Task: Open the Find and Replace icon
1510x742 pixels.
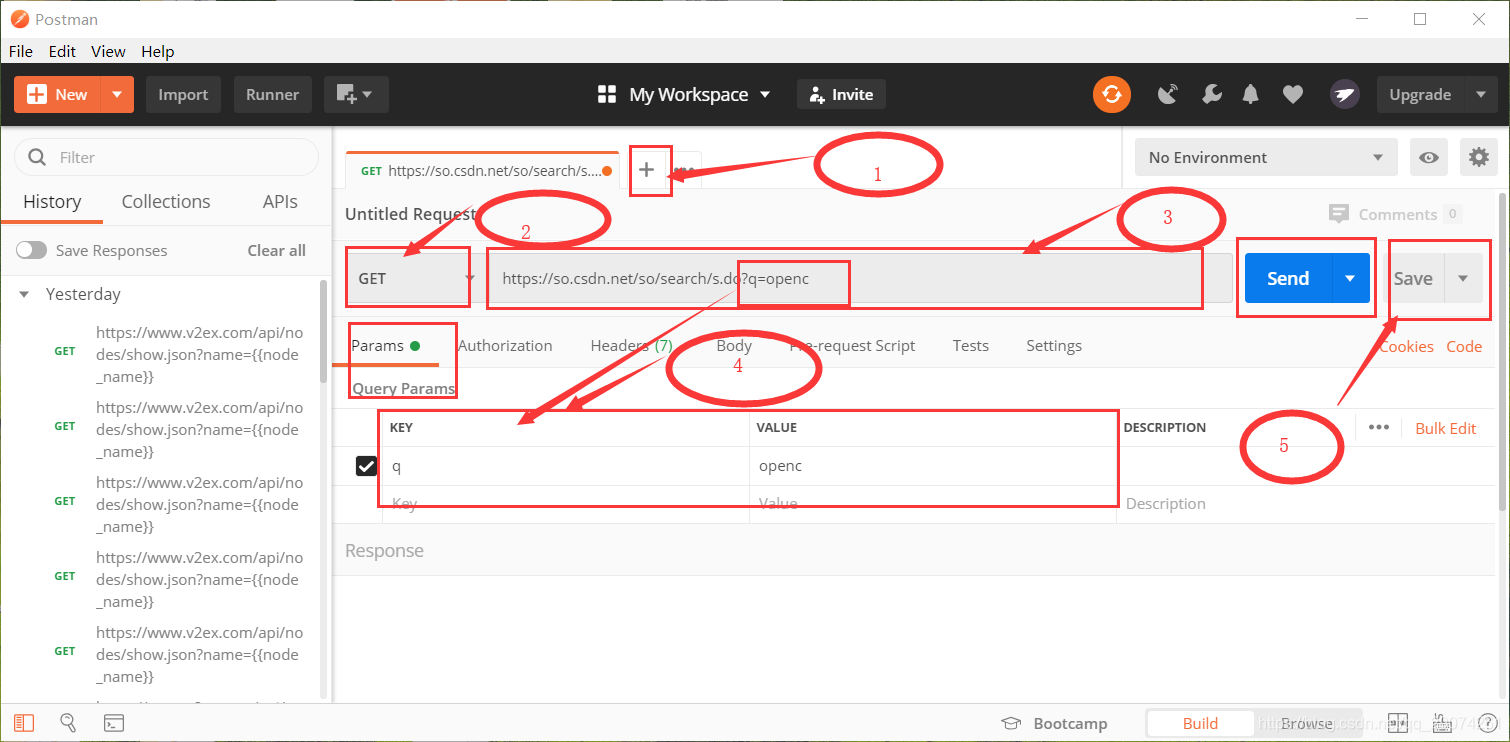Action: 69,723
